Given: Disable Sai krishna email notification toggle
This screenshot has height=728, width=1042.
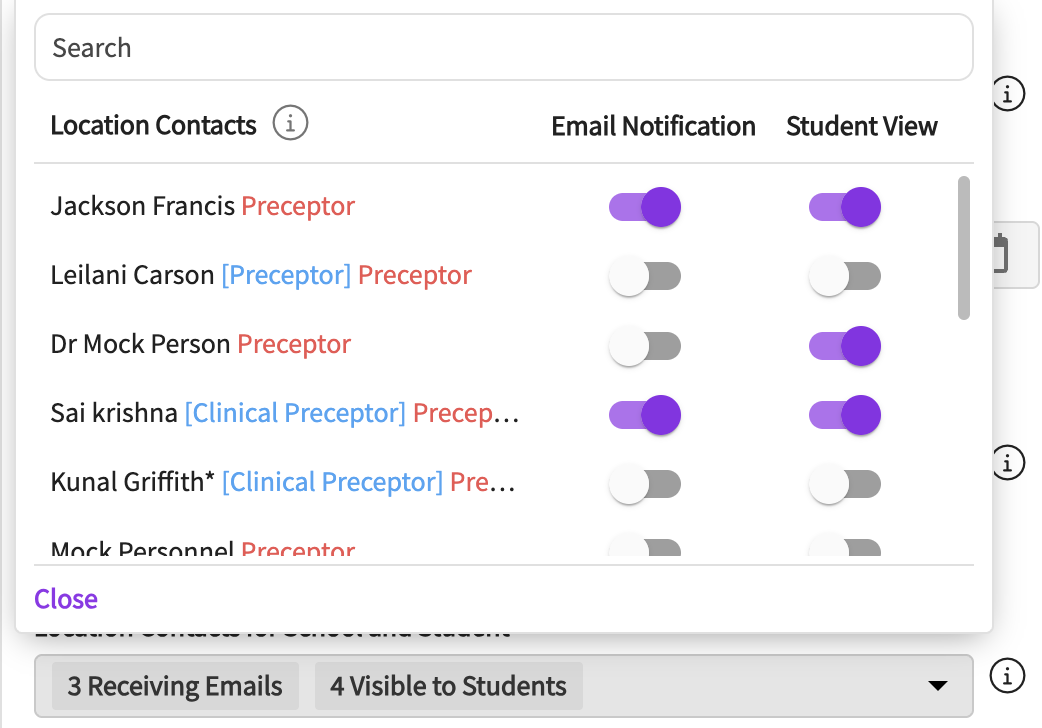Looking at the screenshot, I should tap(645, 415).
